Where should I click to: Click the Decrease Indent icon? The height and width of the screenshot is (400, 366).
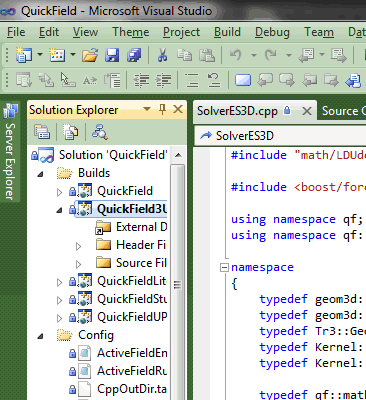pos(141,80)
